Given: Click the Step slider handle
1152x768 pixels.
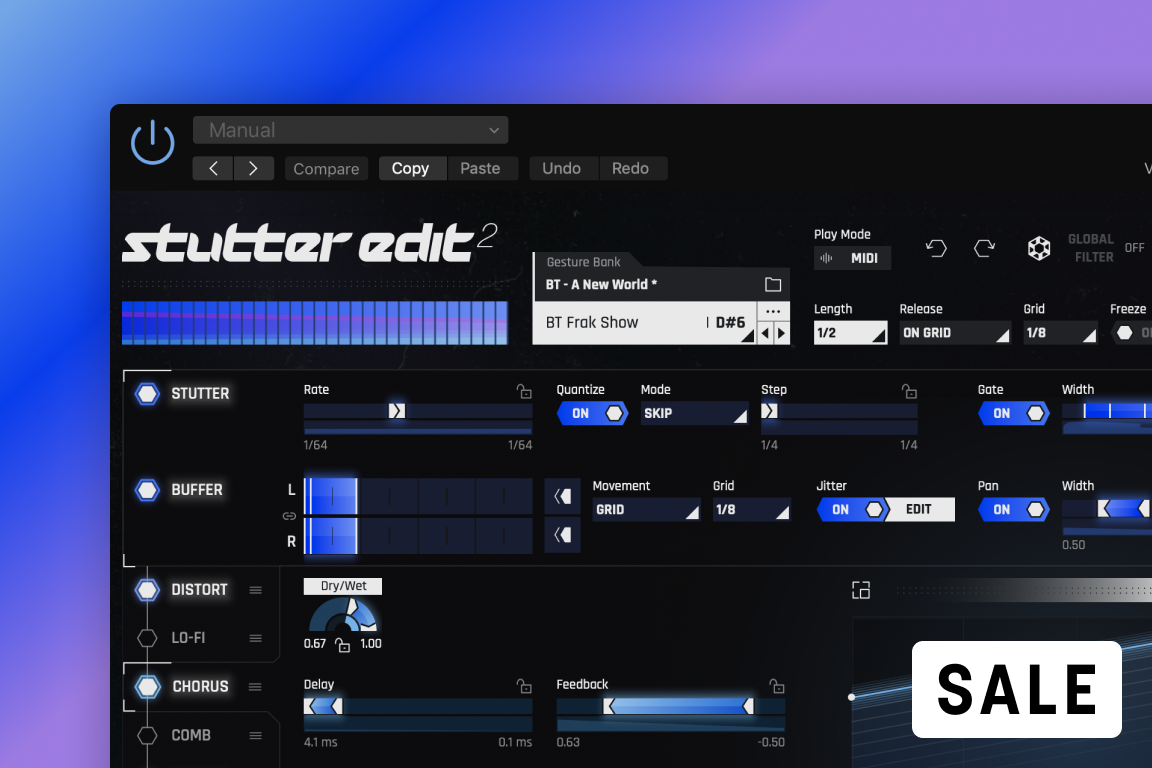Looking at the screenshot, I should click(x=769, y=411).
